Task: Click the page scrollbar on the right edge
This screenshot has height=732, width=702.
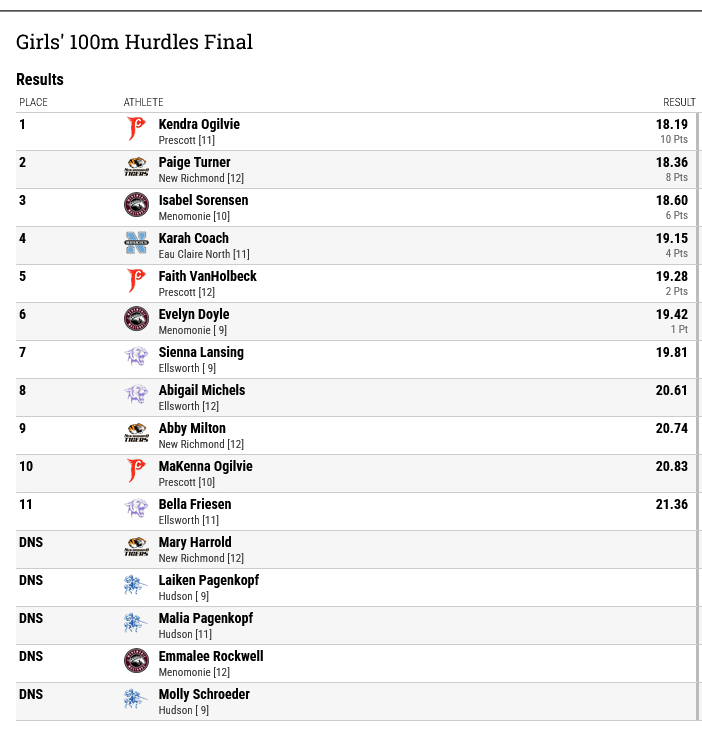Action: click(x=698, y=415)
